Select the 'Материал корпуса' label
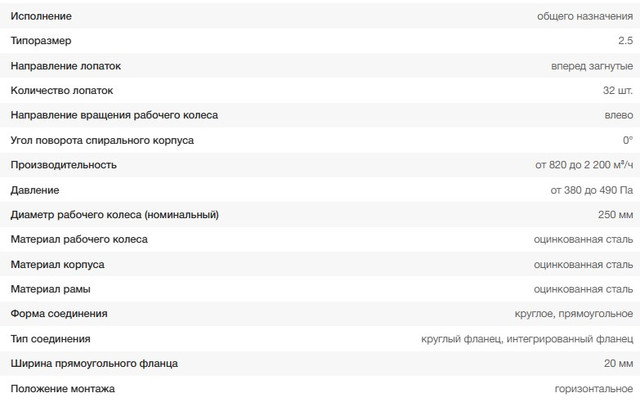640x411 pixels. (x=57, y=264)
